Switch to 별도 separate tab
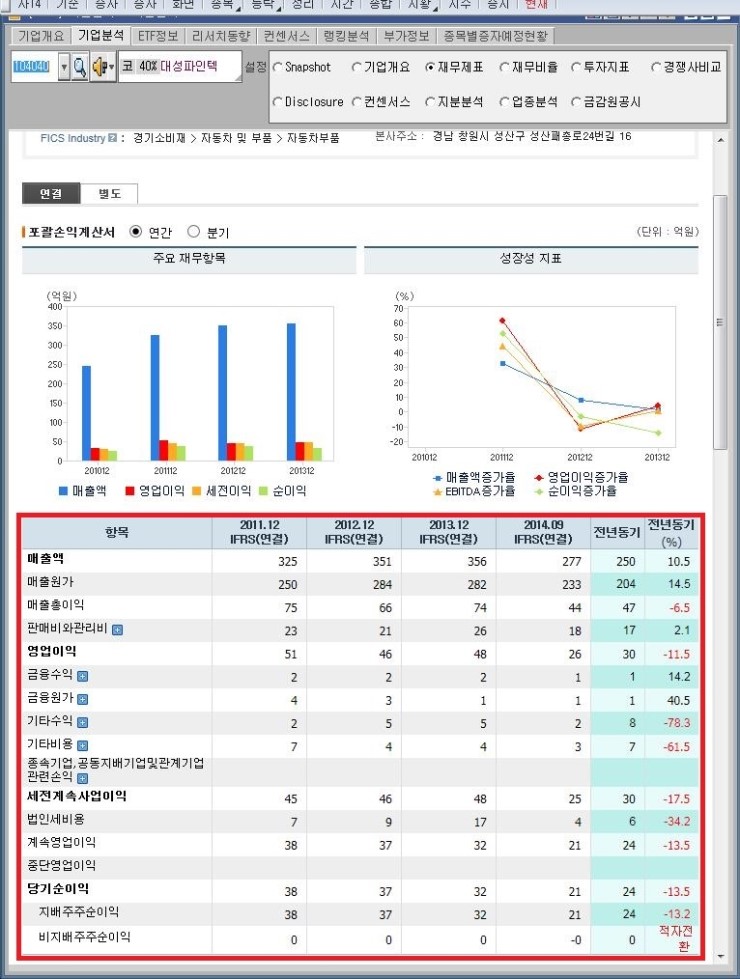The height and width of the screenshot is (979, 740). click(x=109, y=194)
